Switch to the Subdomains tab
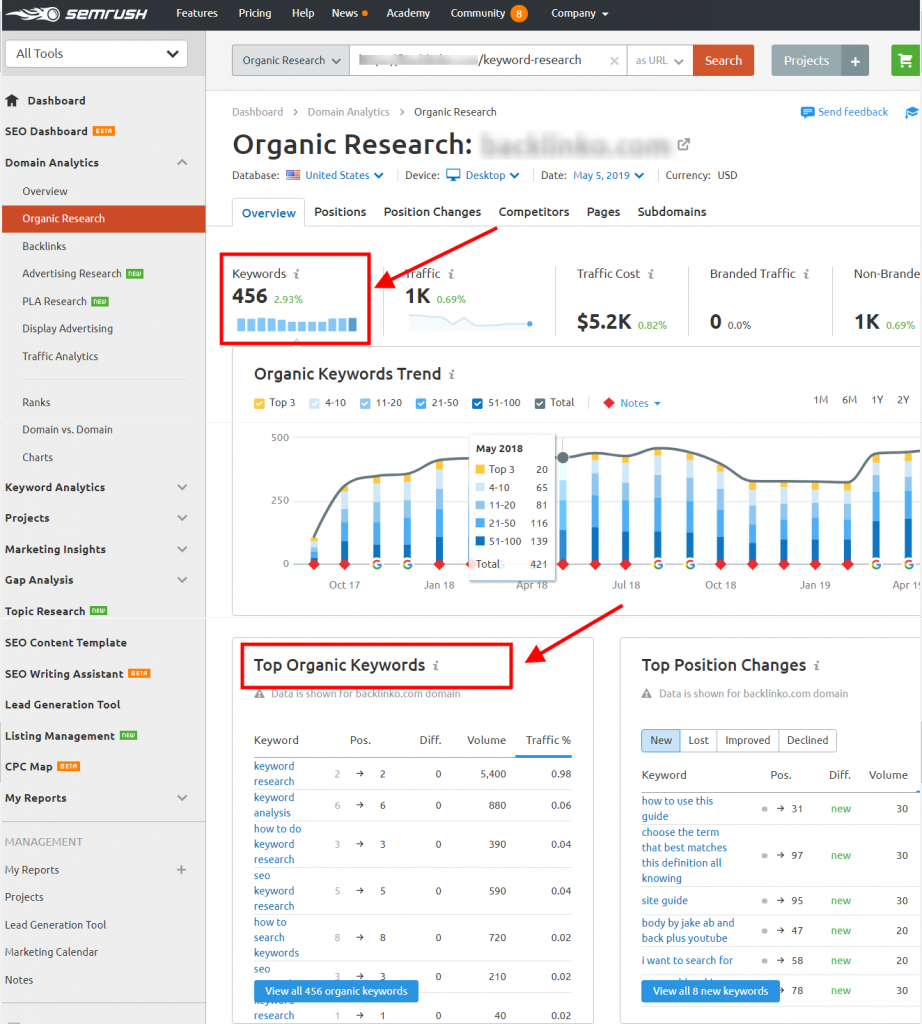 (672, 212)
